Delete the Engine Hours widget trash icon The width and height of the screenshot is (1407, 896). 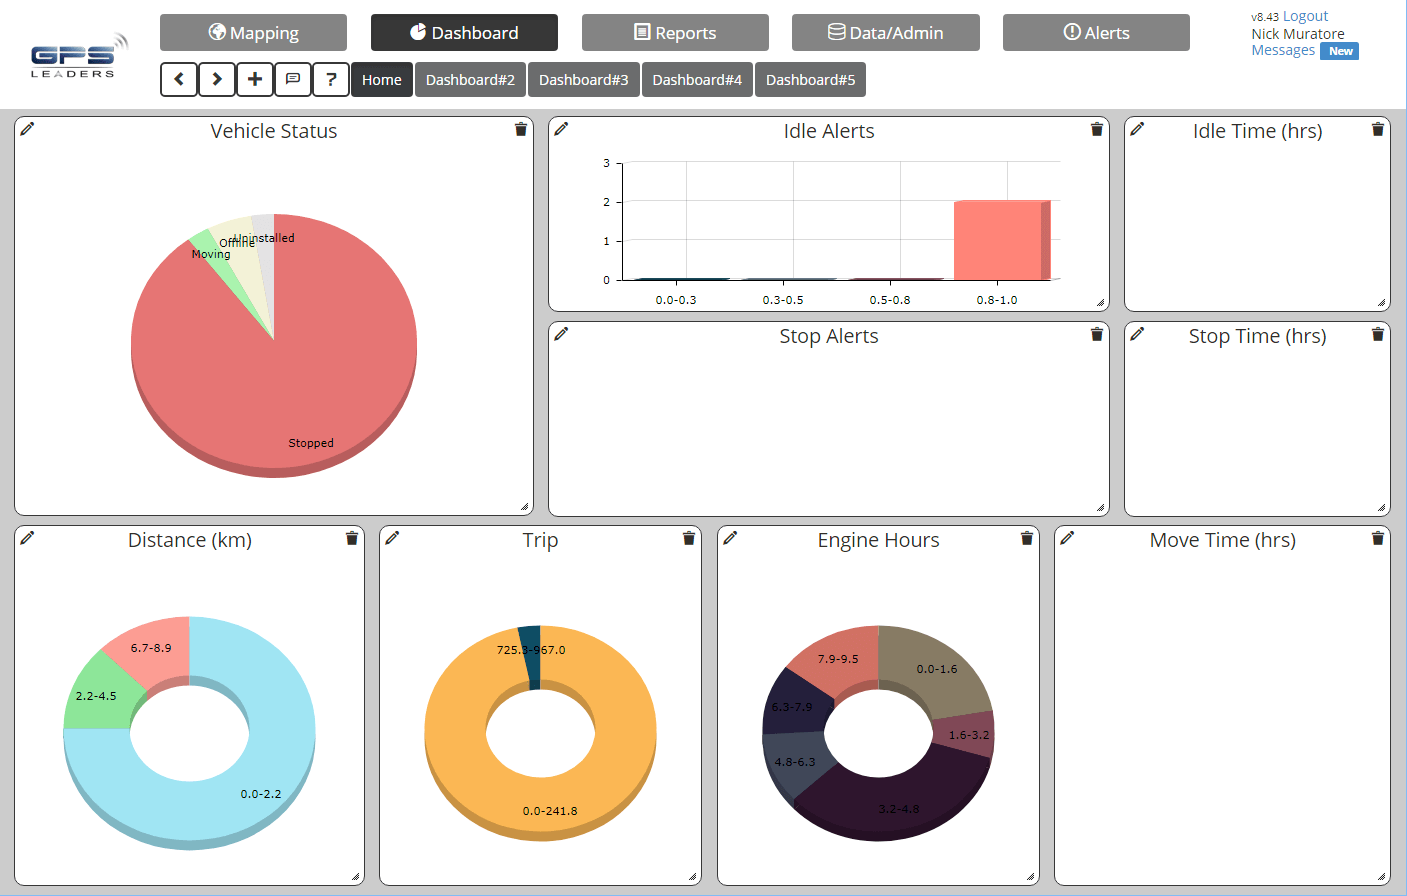(1026, 537)
